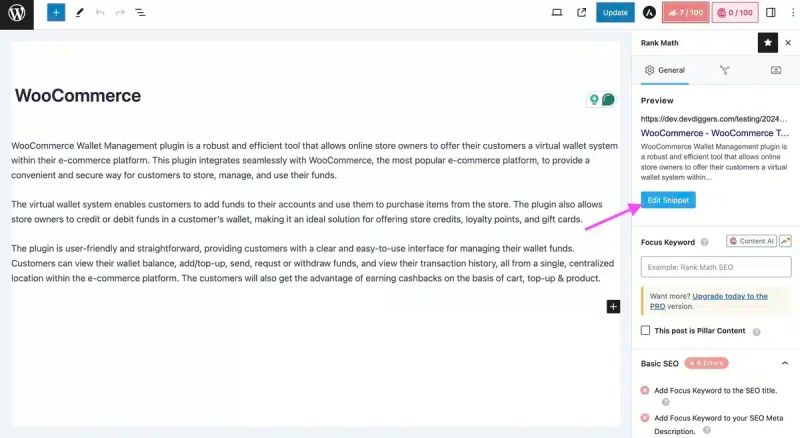View the post in a new tab

pyautogui.click(x=582, y=12)
